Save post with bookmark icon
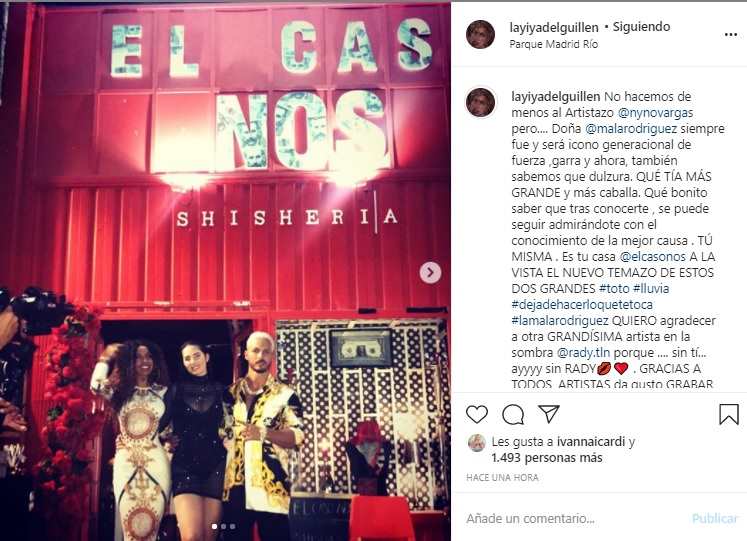This screenshot has height=541, width=747. click(x=729, y=414)
